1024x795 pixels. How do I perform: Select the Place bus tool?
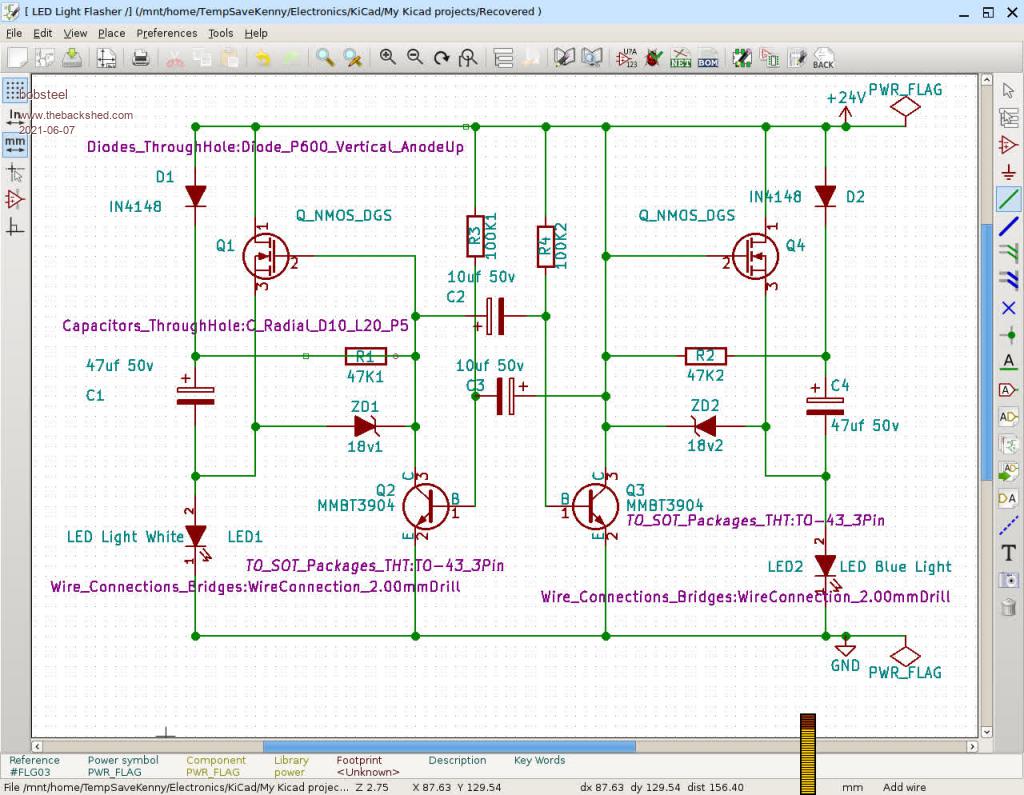(x=1008, y=226)
